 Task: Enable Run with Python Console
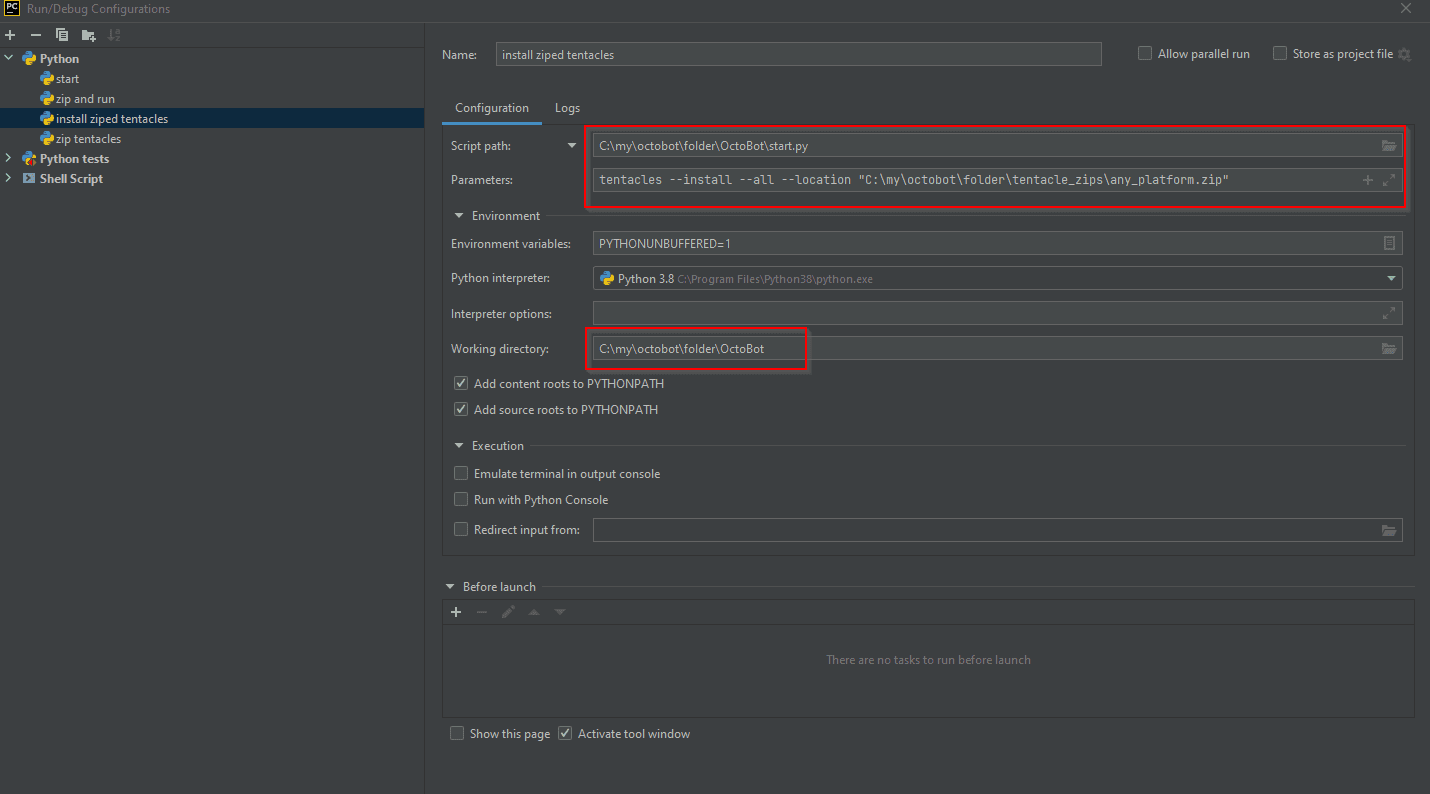click(461, 500)
